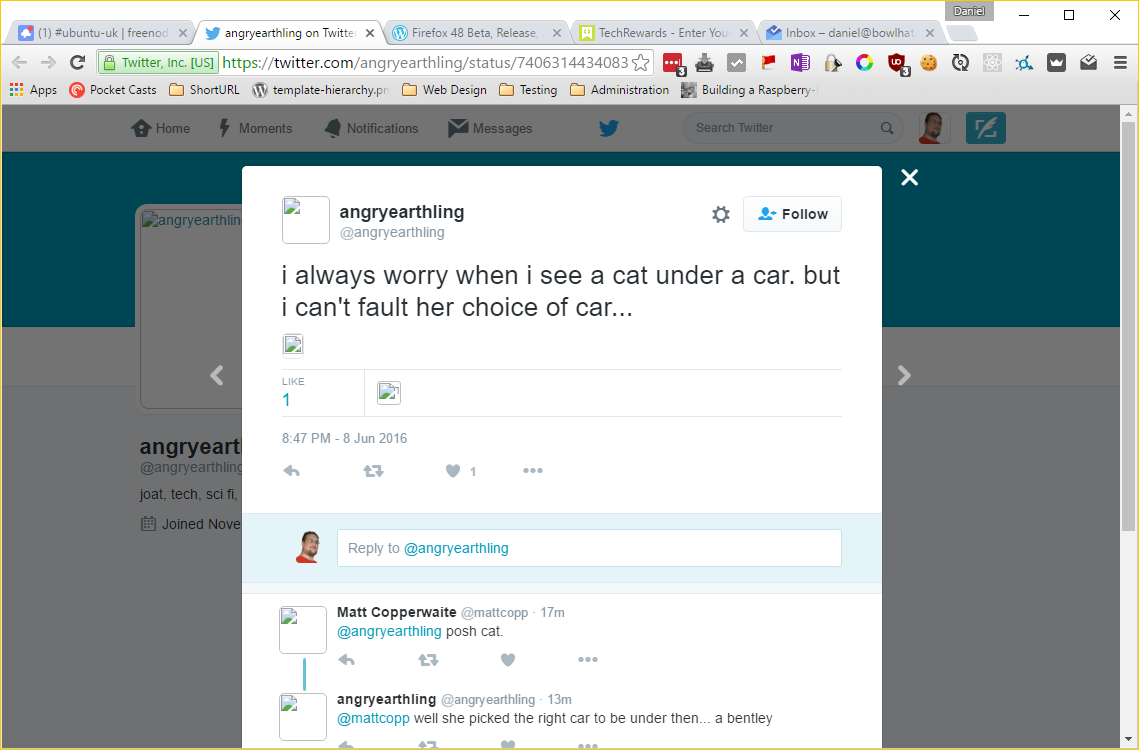
Task: Retweet the main angryearthling tweet
Action: pos(373,471)
